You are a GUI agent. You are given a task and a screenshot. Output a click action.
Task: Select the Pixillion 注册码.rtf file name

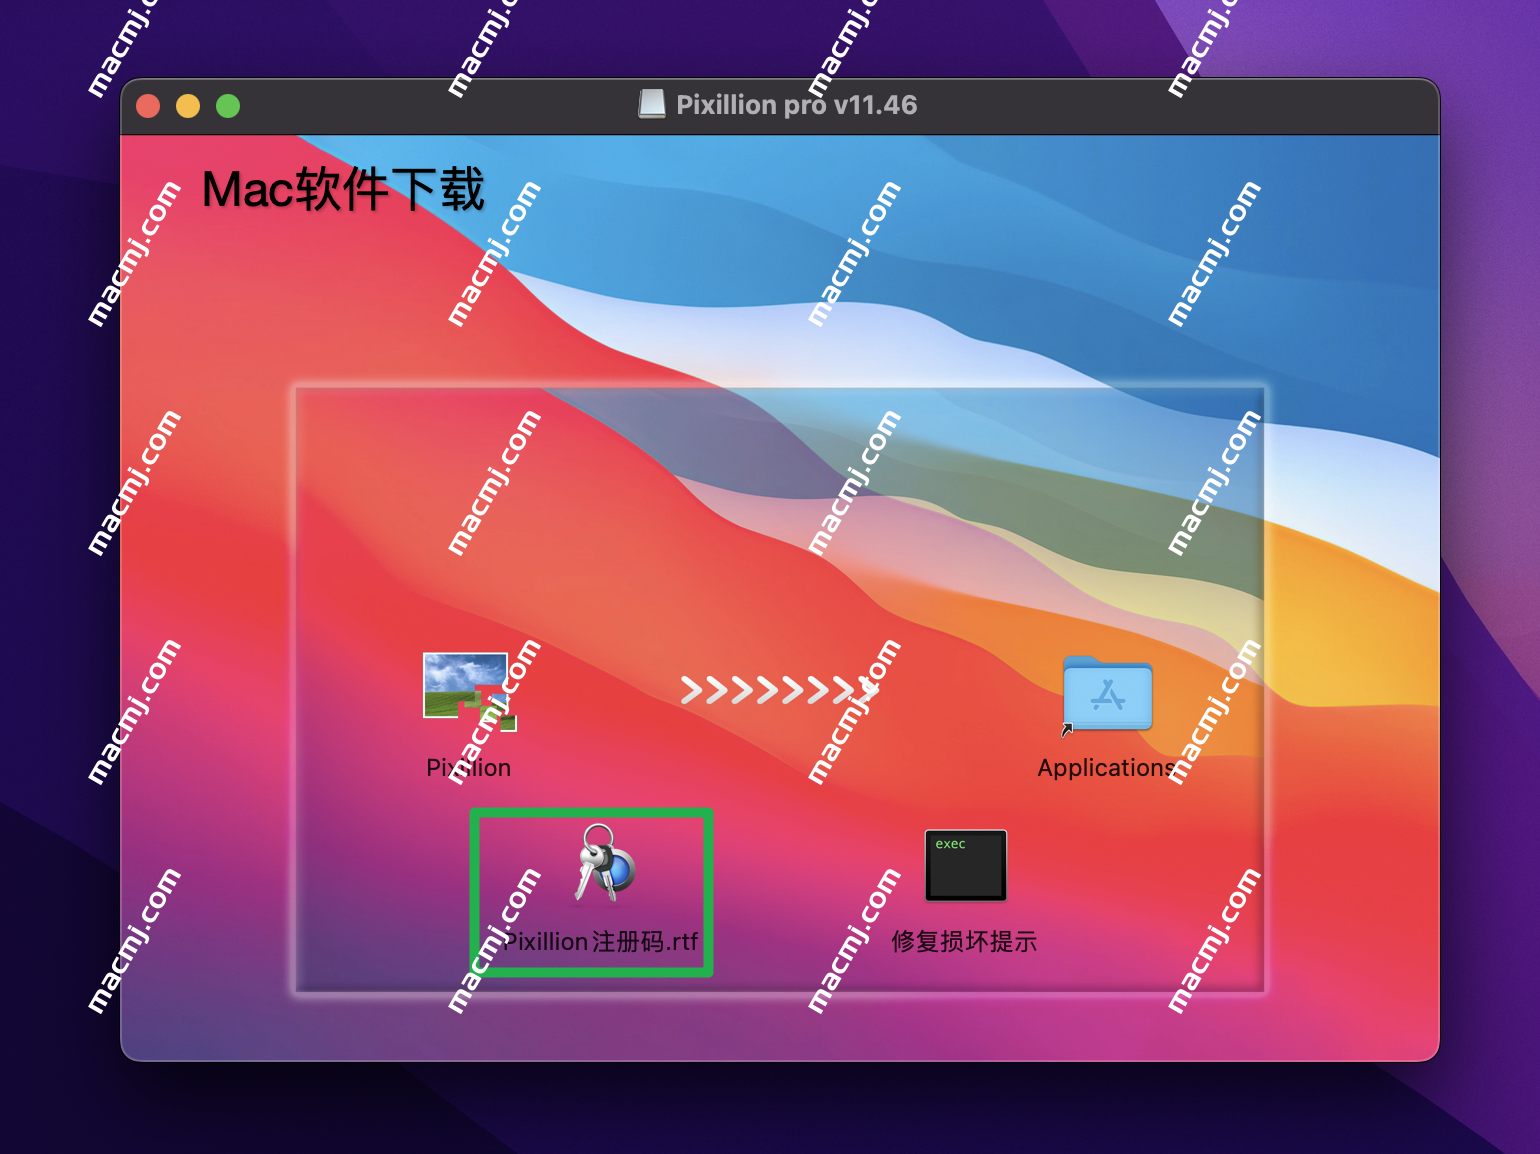pos(600,941)
